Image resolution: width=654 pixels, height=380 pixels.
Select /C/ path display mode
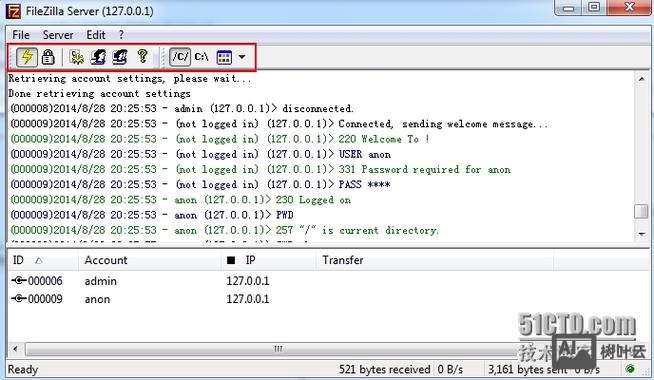(x=180, y=57)
